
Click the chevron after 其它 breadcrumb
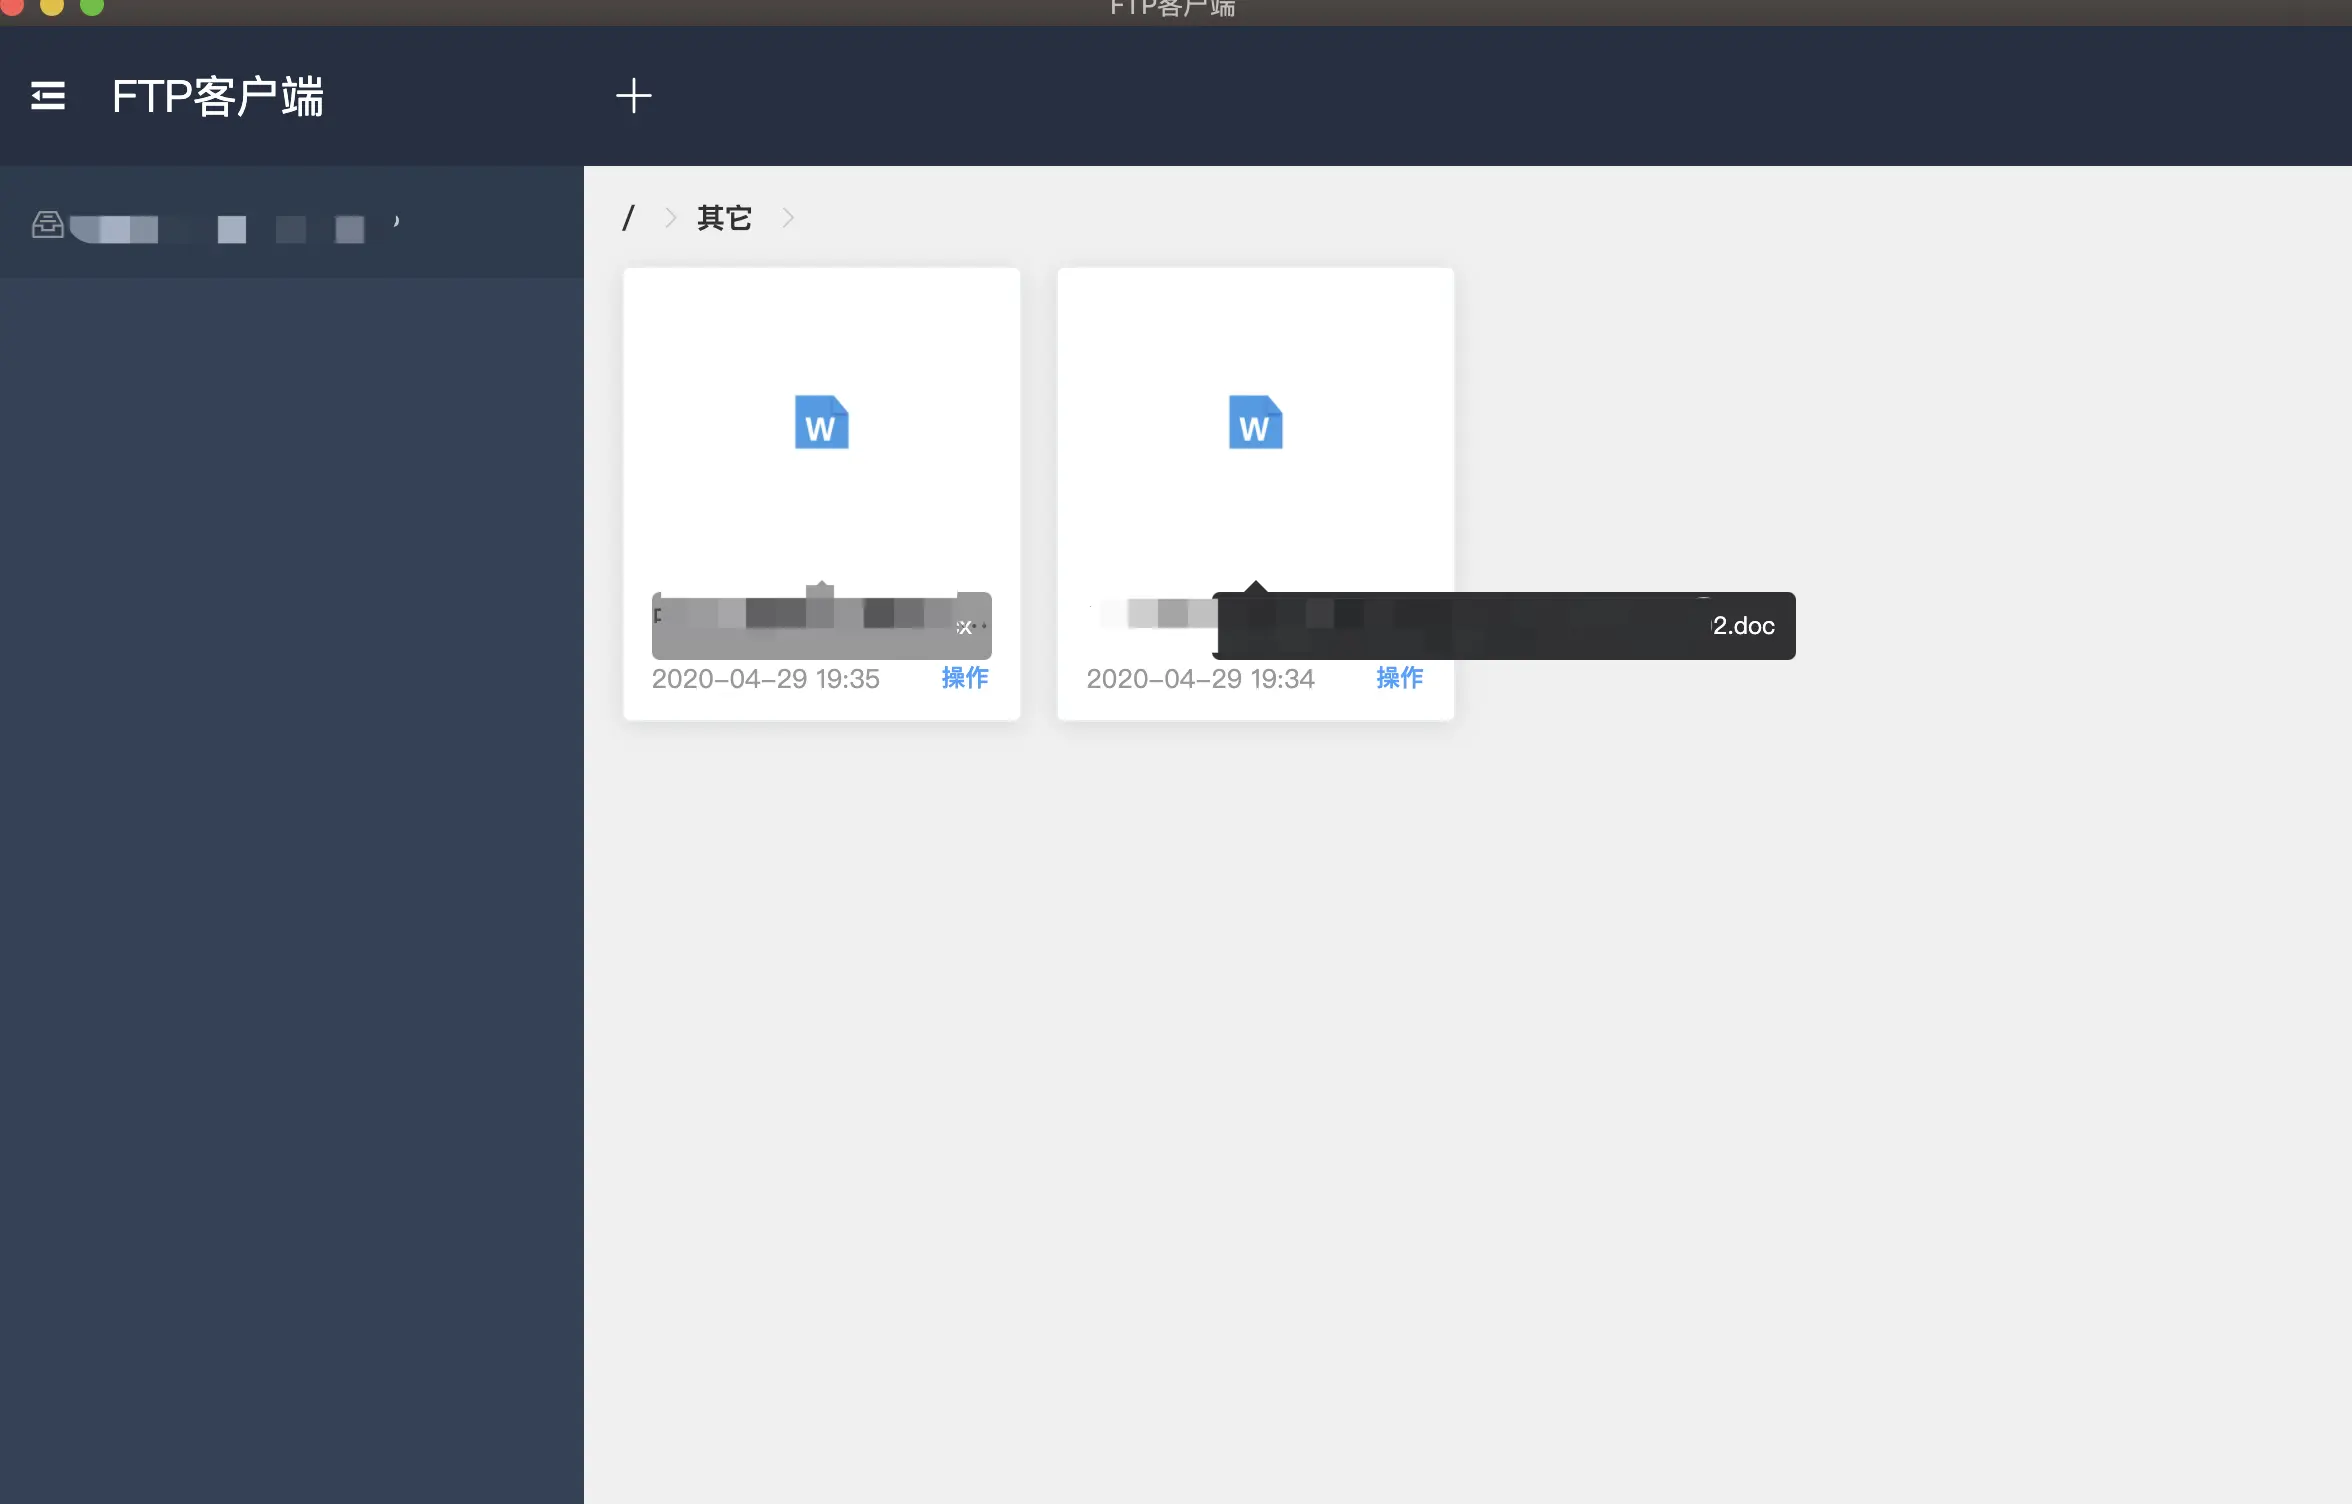pos(788,218)
